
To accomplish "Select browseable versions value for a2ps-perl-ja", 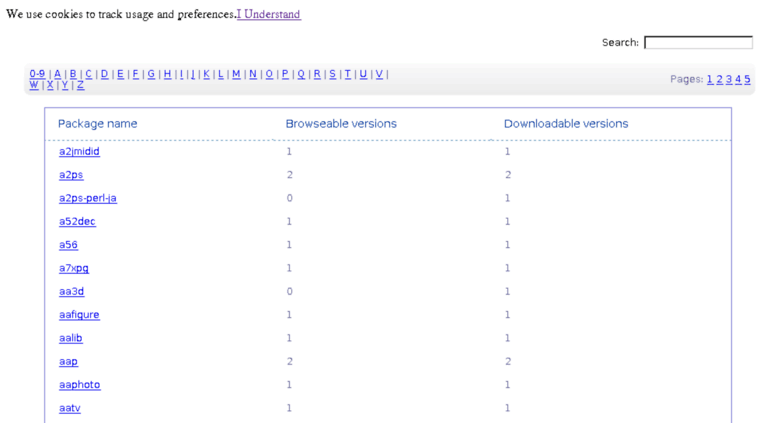I will click(x=289, y=198).
